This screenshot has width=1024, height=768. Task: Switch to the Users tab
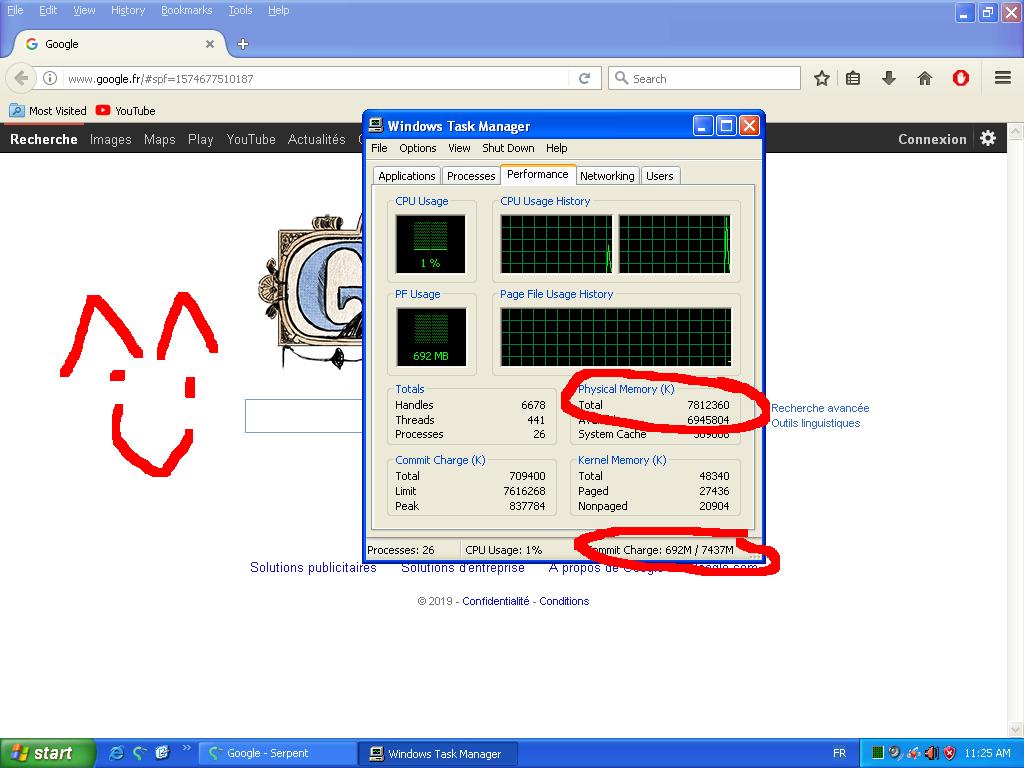660,176
